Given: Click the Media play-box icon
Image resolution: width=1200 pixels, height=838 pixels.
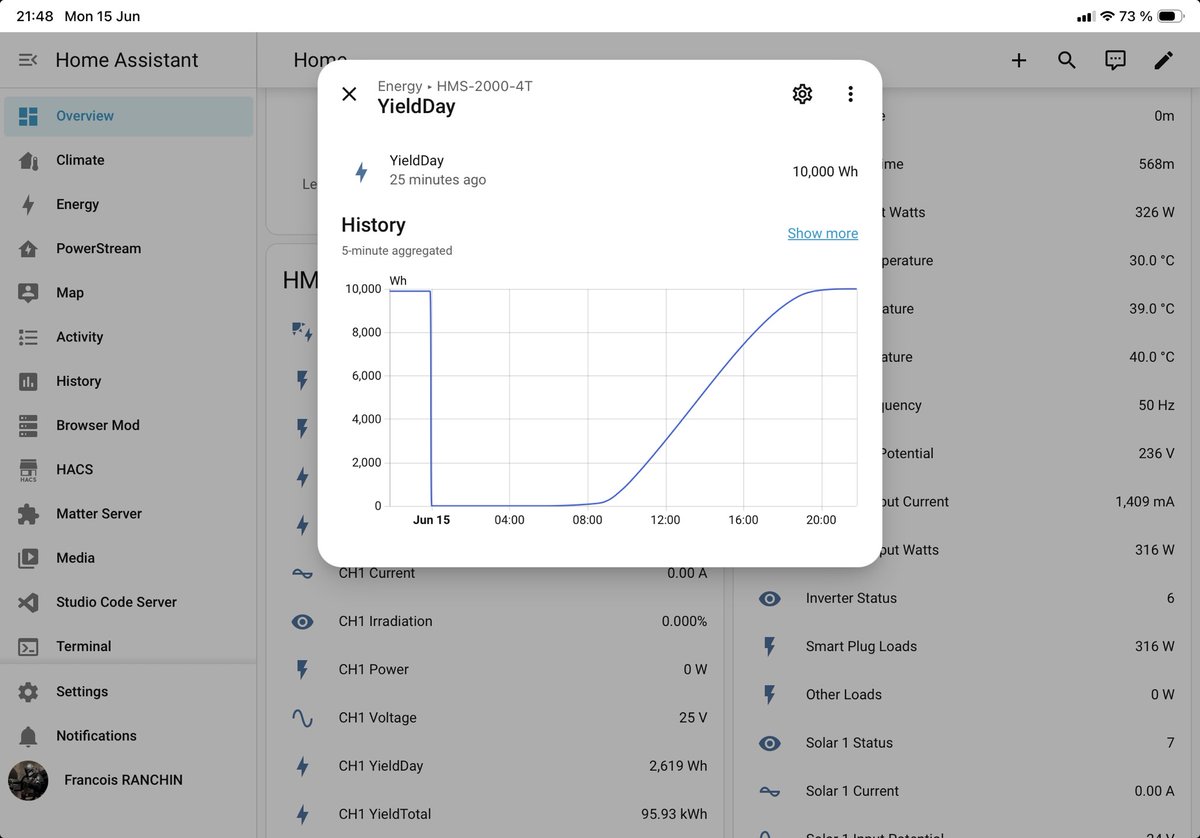Looking at the screenshot, I should pyautogui.click(x=28, y=558).
